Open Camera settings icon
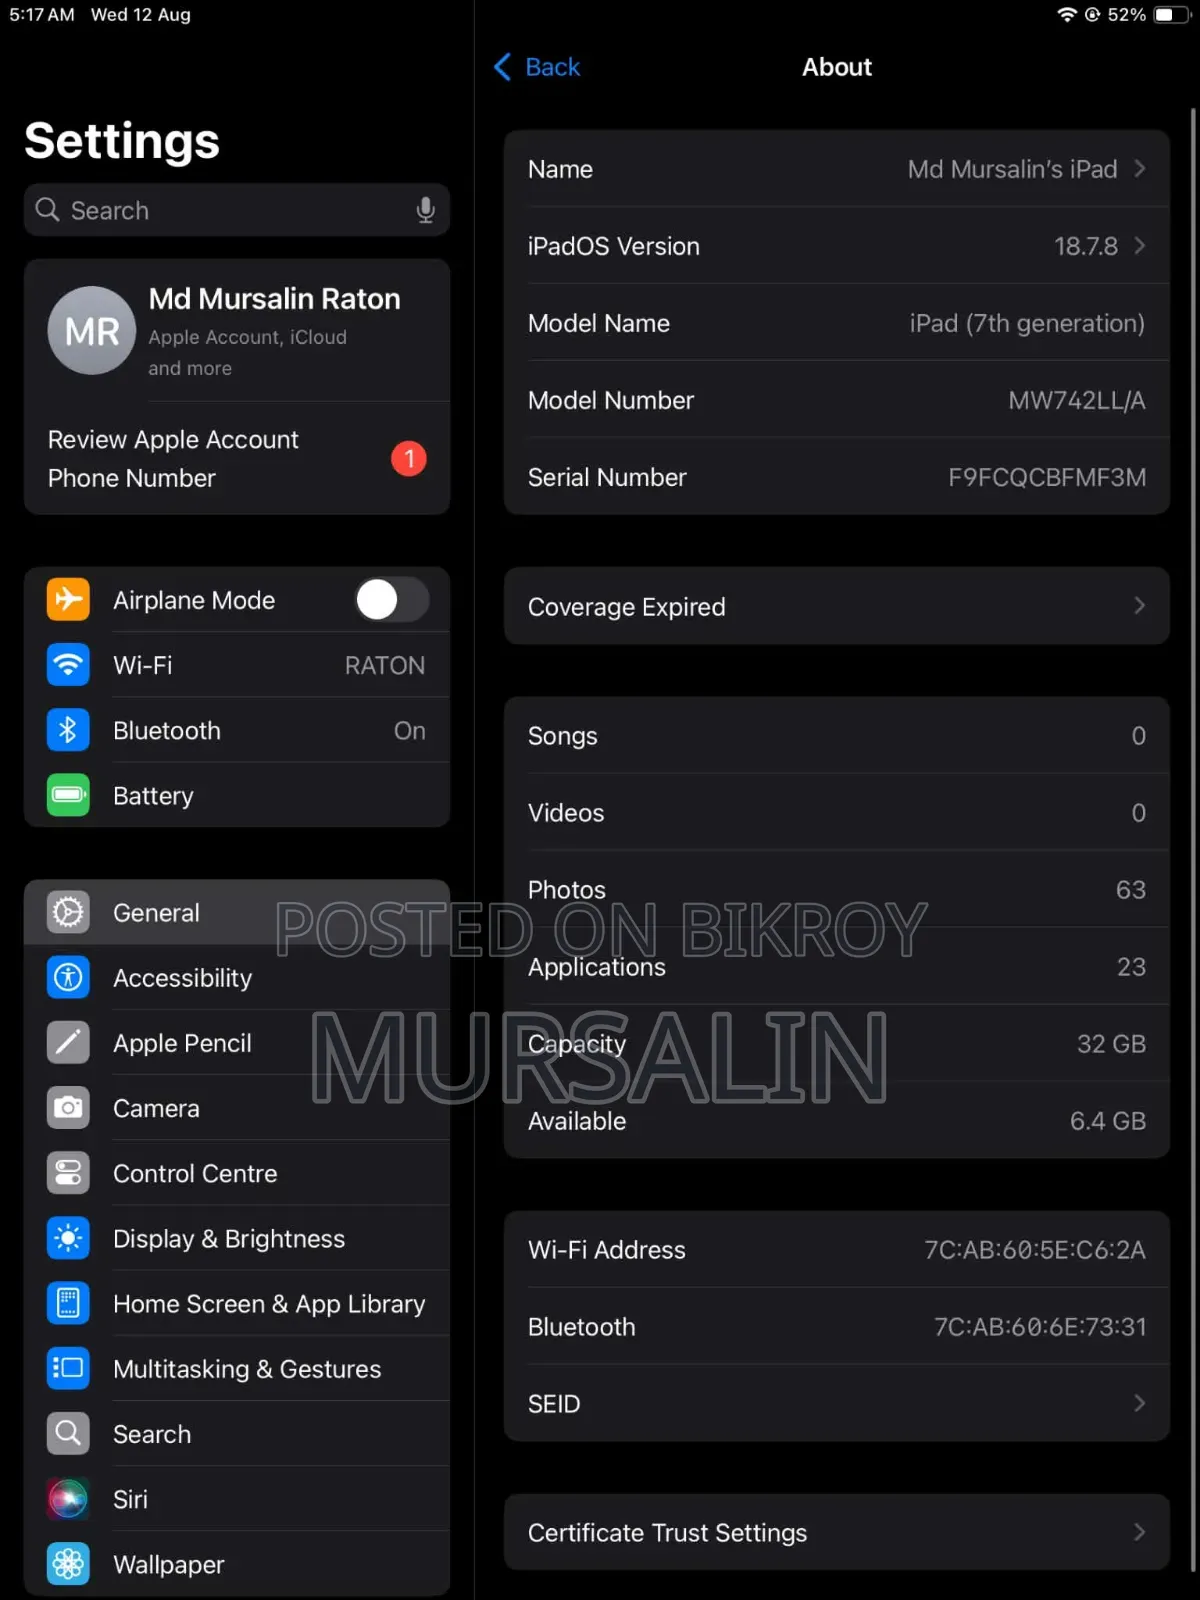Screen dimensions: 1200x1600 68,1108
